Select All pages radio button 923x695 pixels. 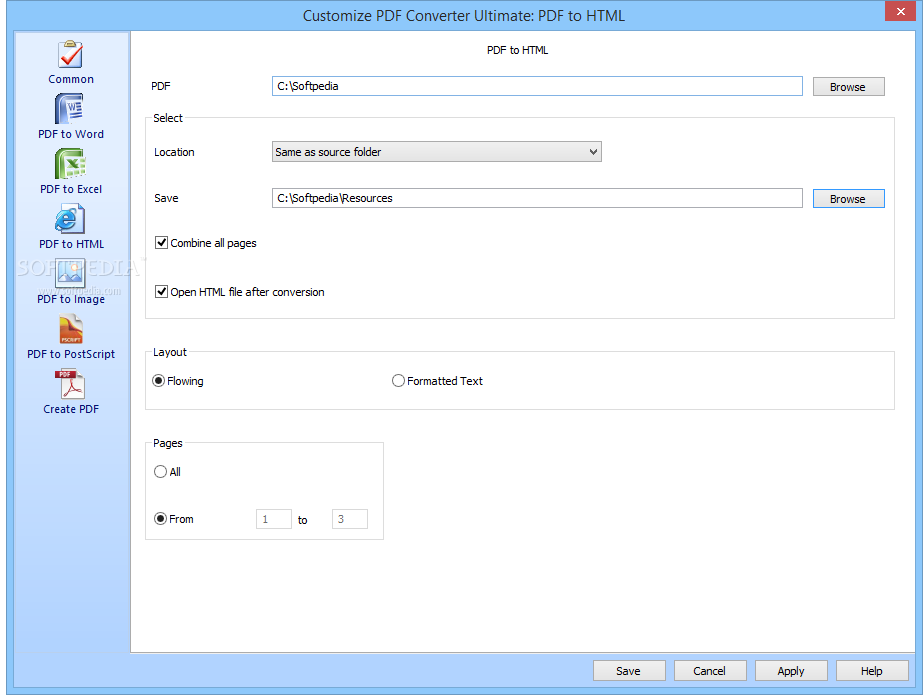(x=160, y=471)
